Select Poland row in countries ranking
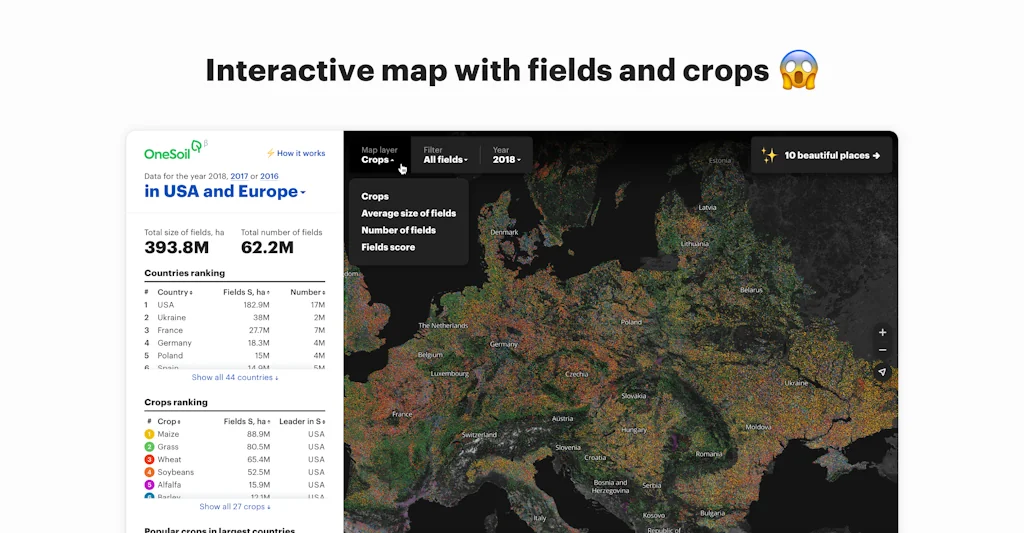 (234, 356)
